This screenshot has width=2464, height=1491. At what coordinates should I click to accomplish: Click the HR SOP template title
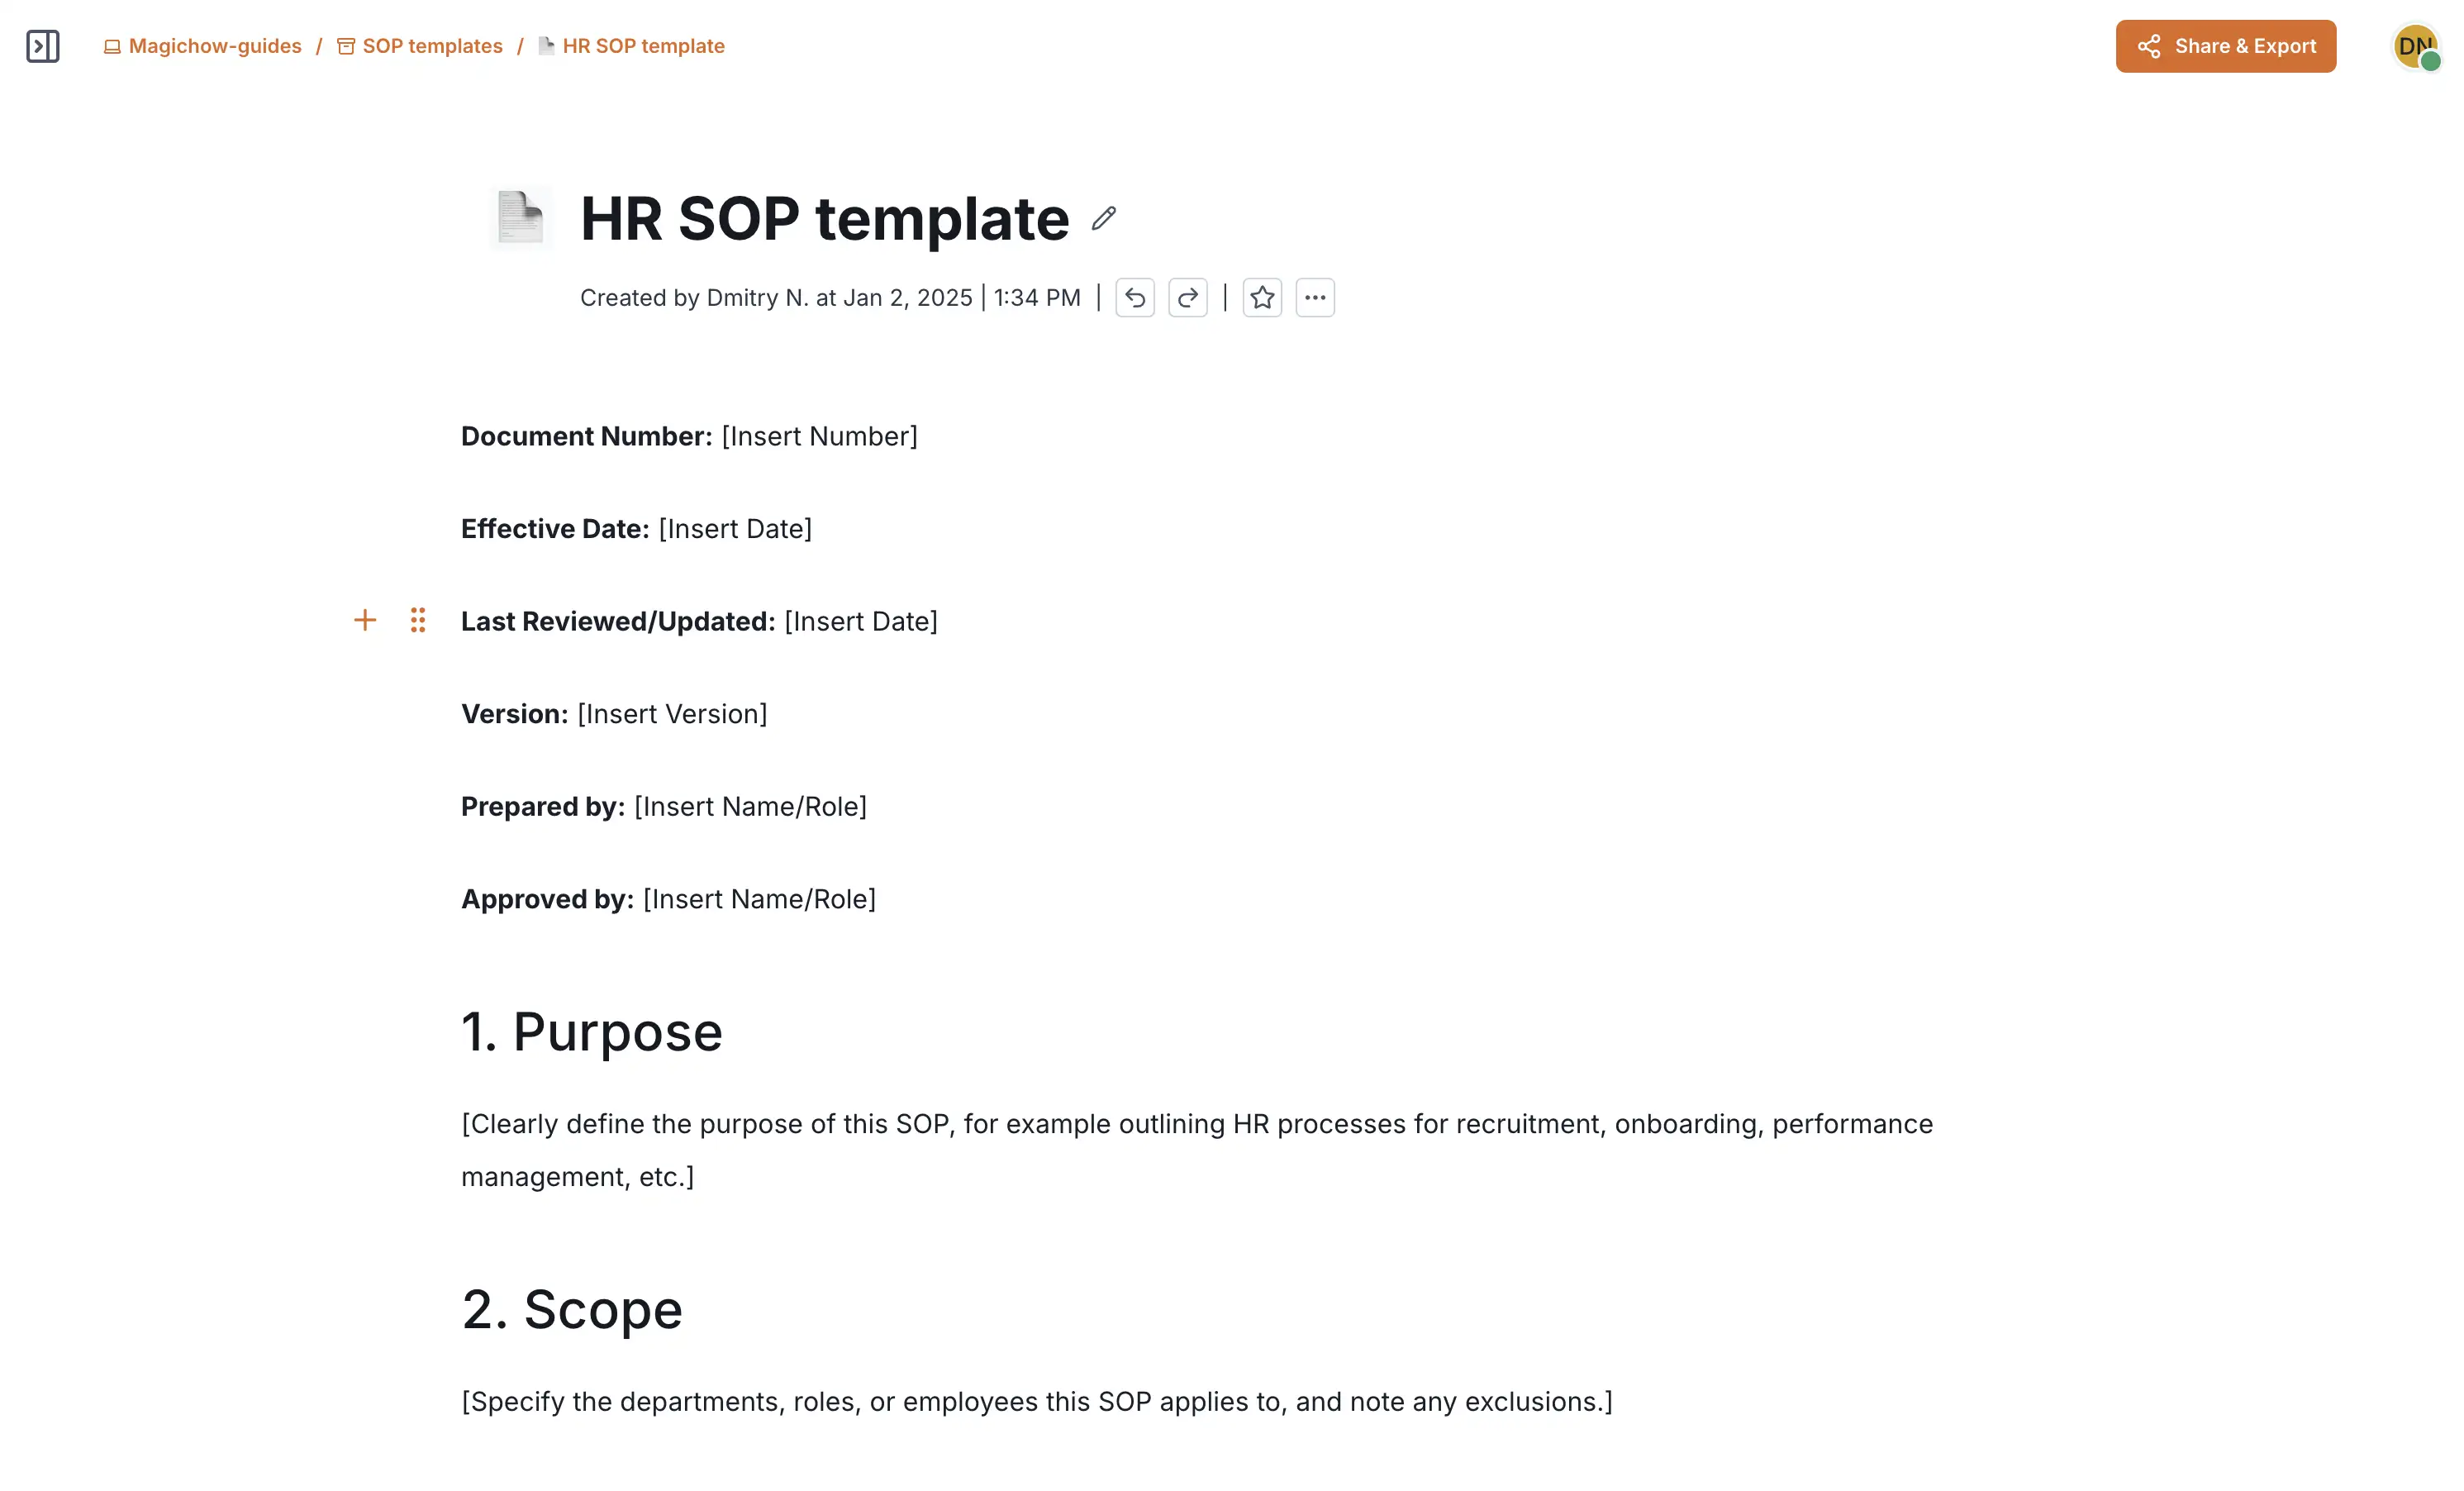coord(824,218)
